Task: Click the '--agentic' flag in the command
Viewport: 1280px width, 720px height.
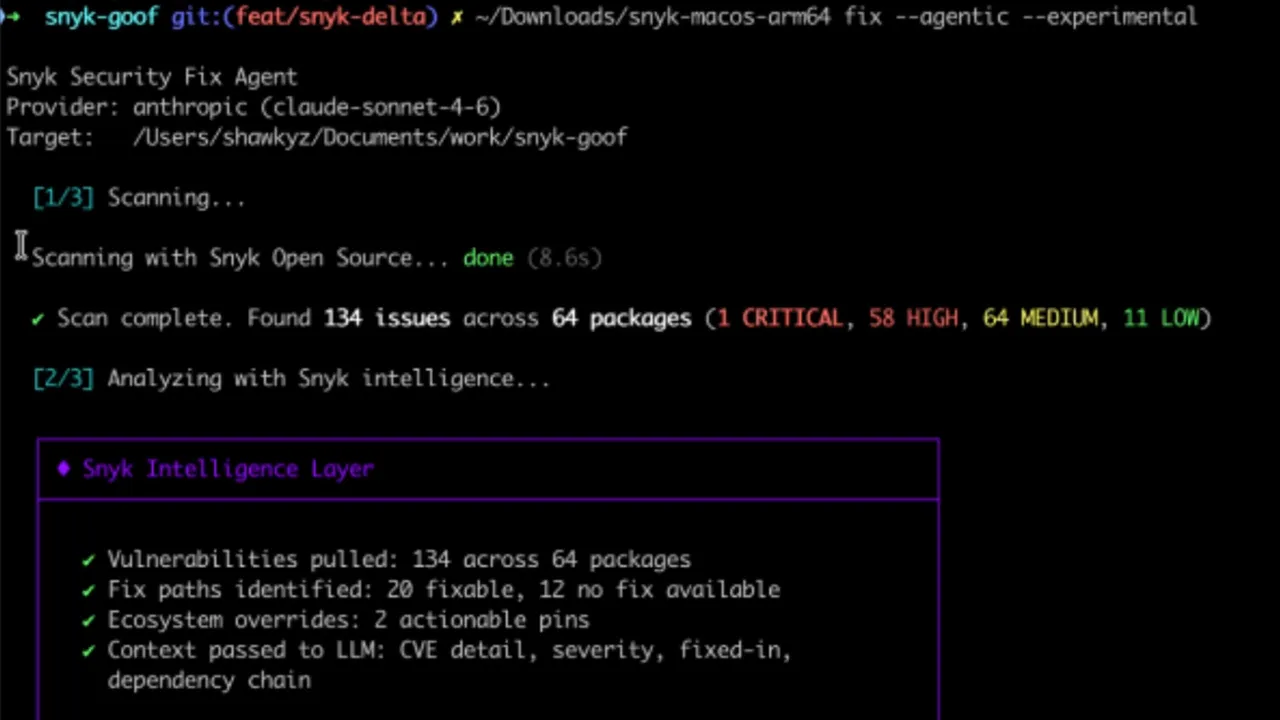Action: (x=952, y=17)
